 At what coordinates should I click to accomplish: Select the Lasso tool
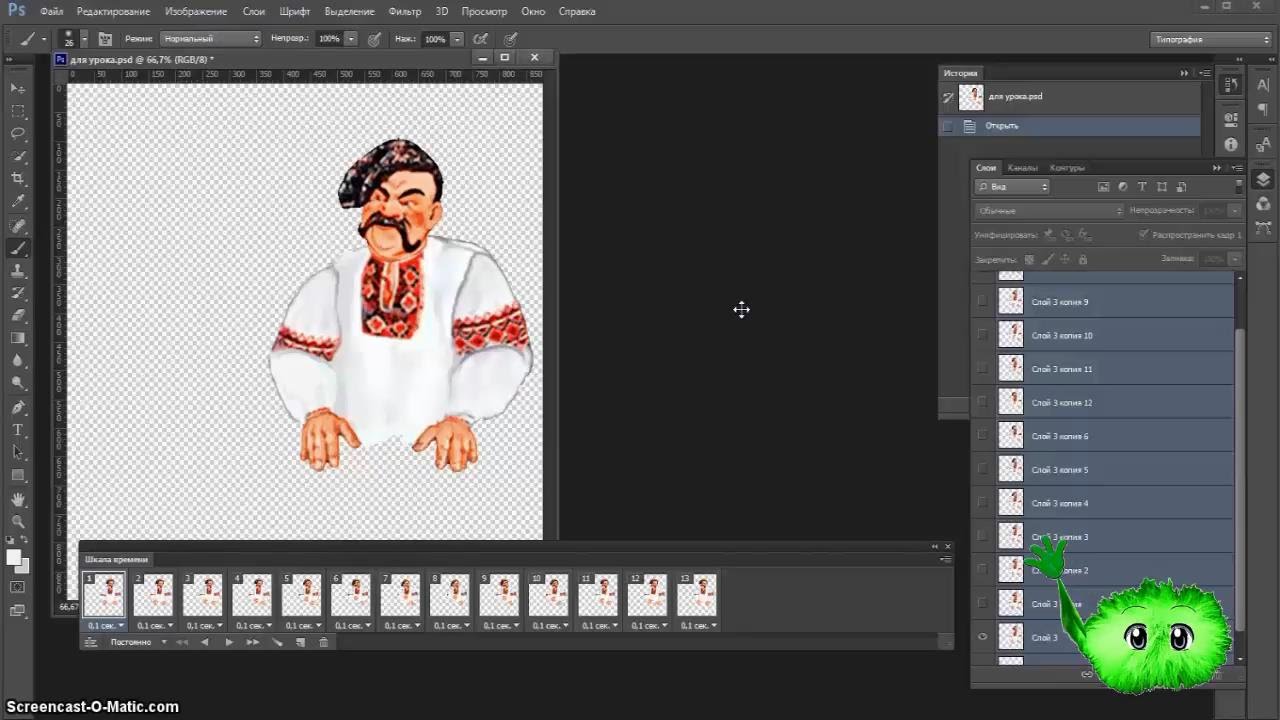(18, 133)
